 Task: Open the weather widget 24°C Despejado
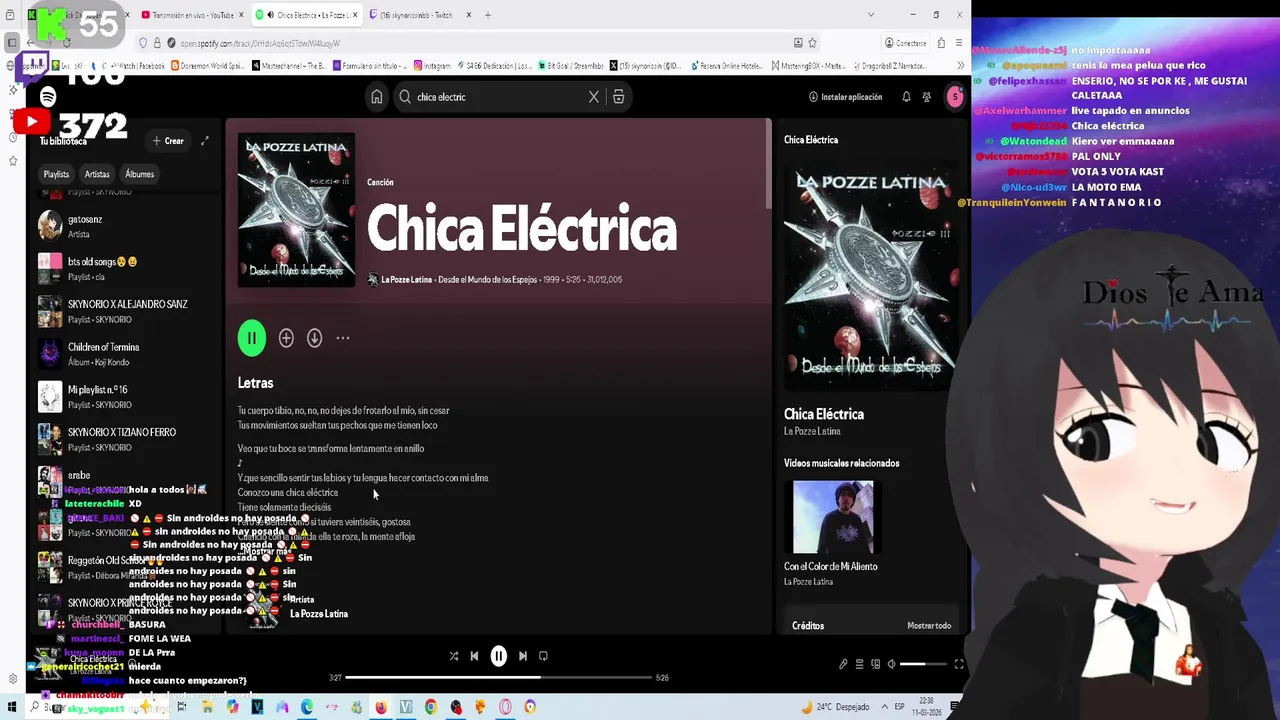click(x=836, y=707)
